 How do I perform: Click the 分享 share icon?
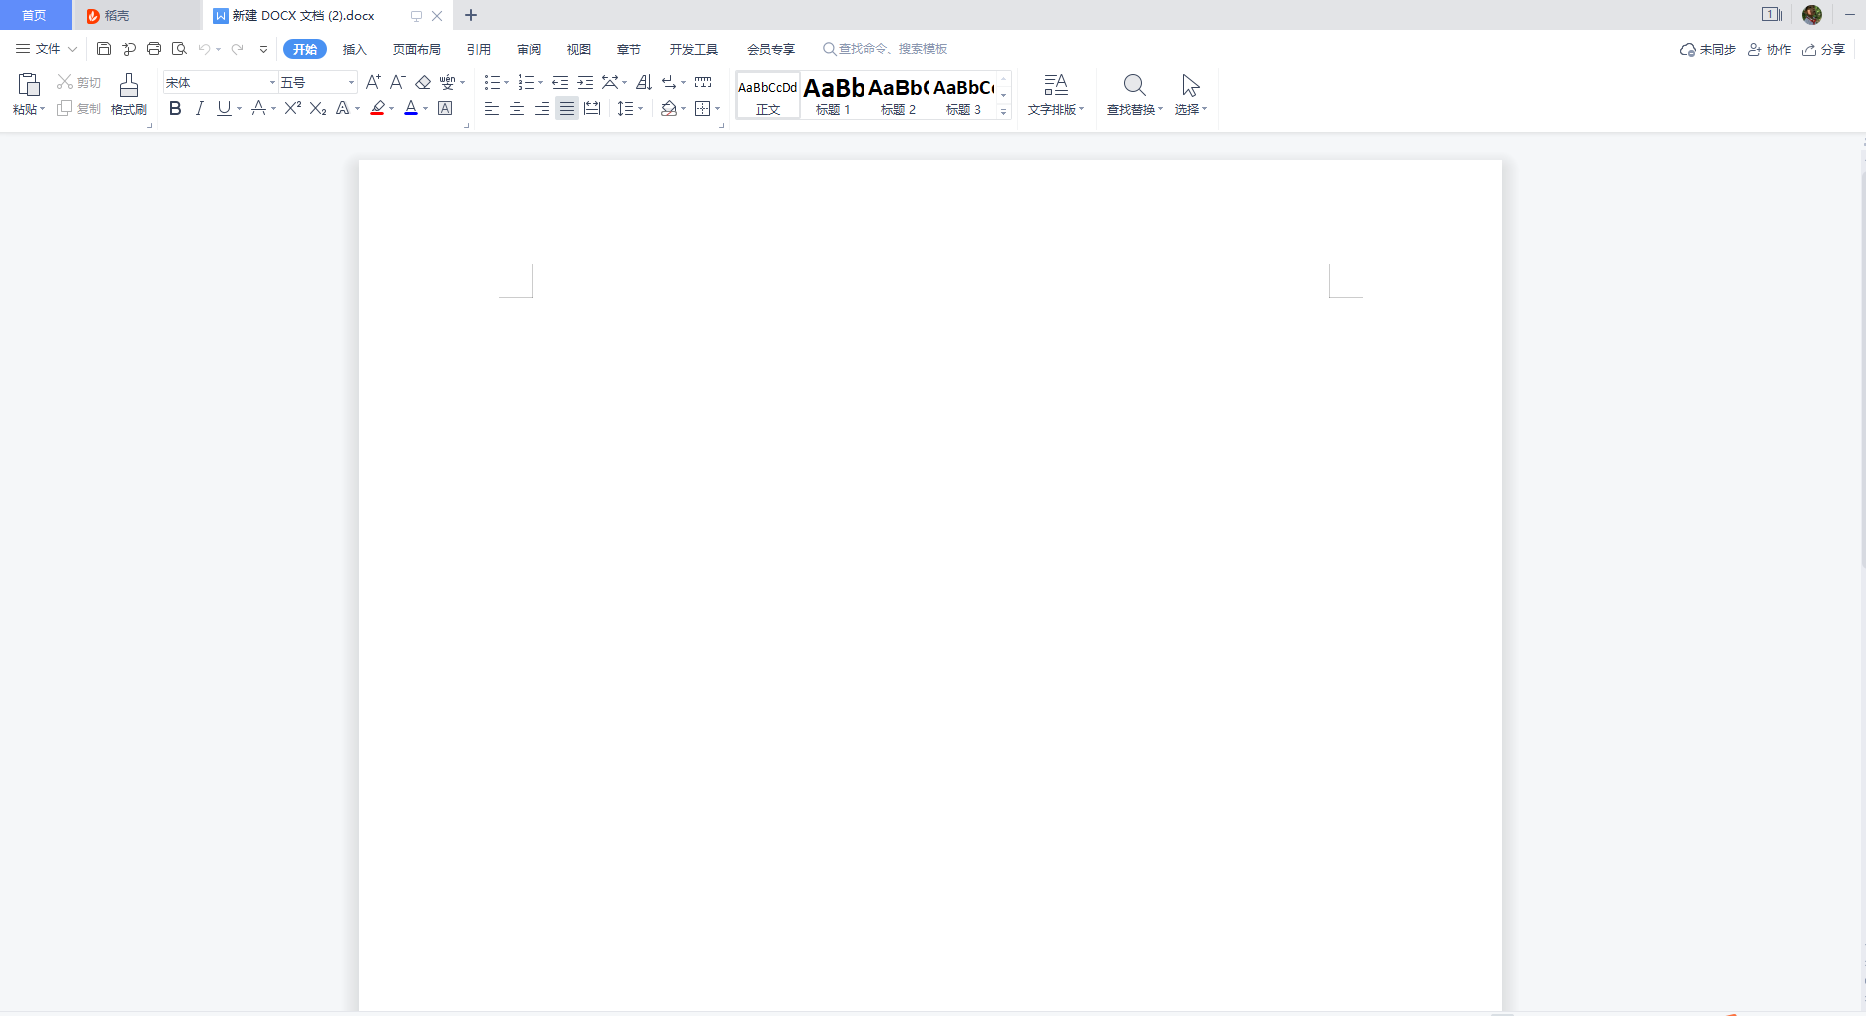[1809, 49]
